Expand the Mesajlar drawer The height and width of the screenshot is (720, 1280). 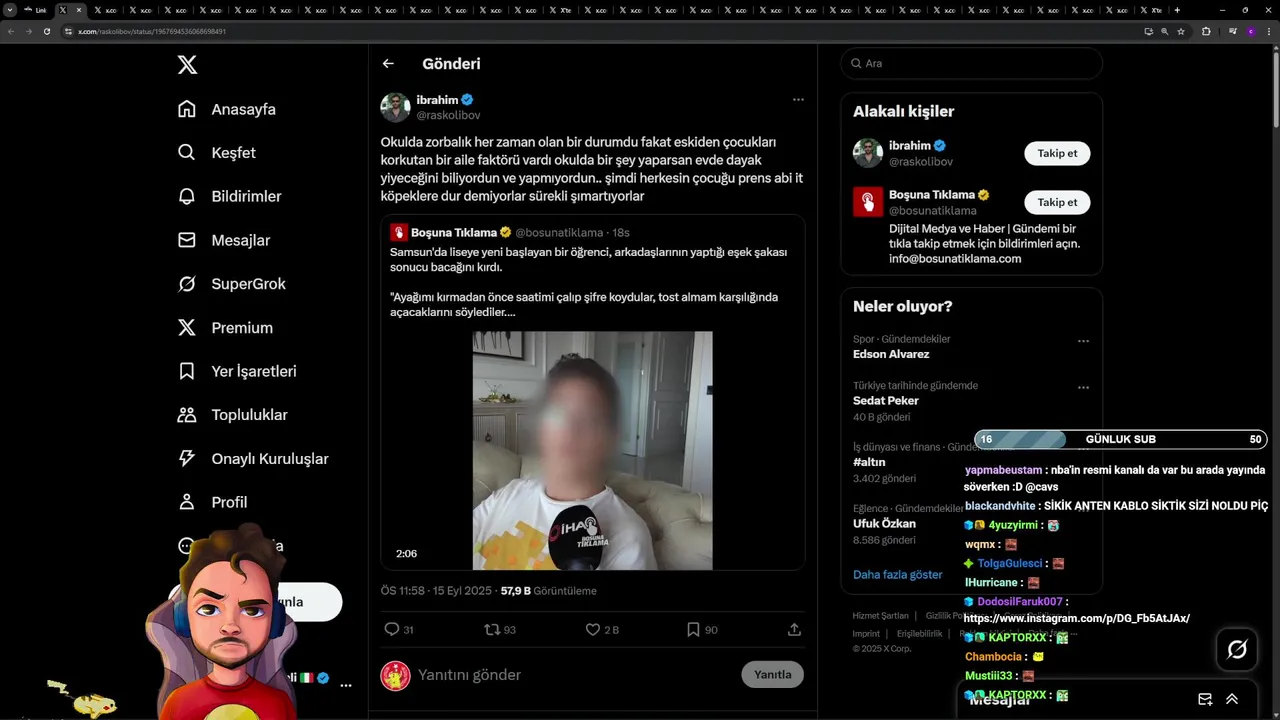point(1232,699)
